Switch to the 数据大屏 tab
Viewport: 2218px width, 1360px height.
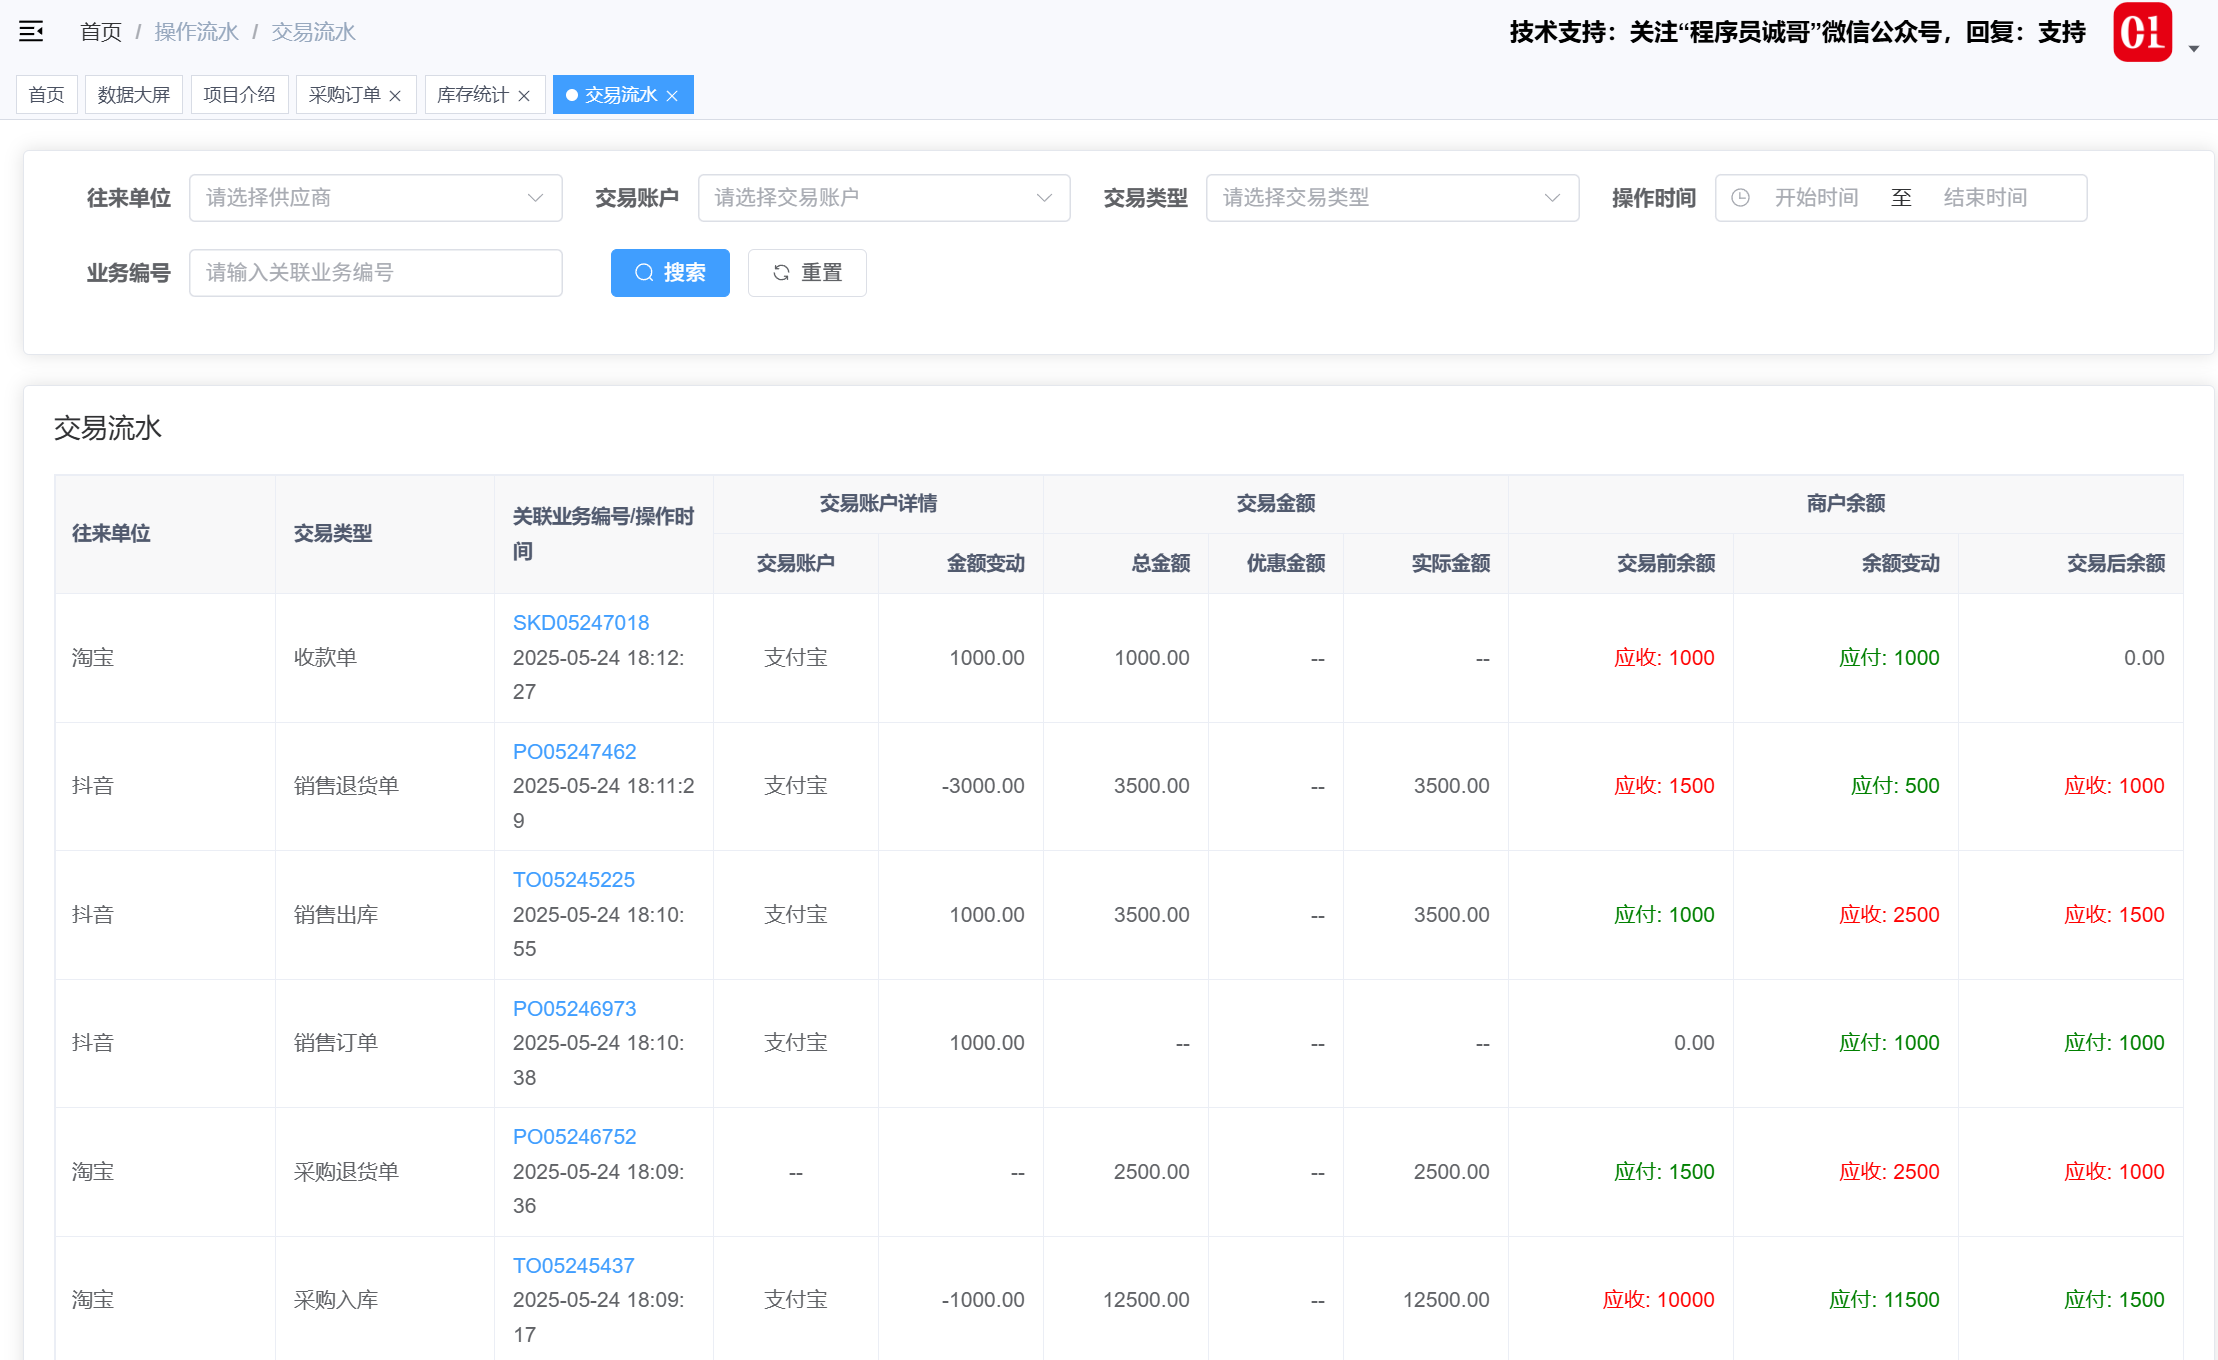pos(133,95)
